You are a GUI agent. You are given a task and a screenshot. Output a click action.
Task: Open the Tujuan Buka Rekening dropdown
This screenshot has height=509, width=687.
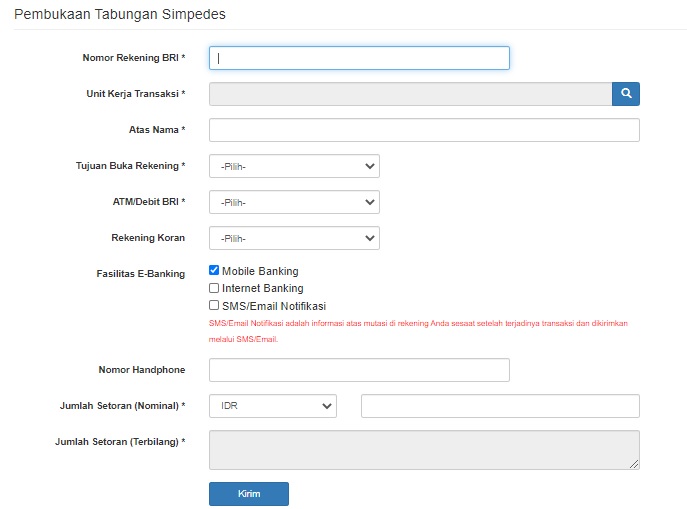[294, 166]
